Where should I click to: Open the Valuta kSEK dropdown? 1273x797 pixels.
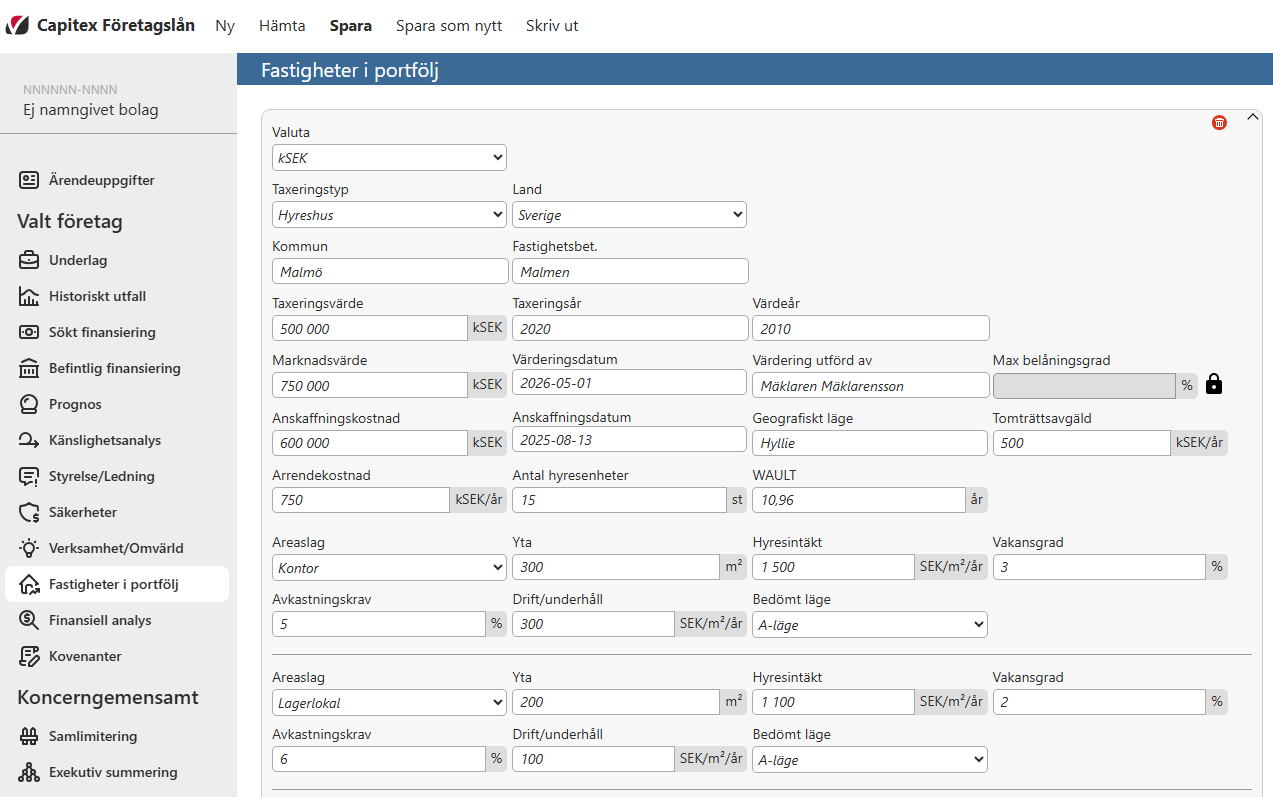(x=389, y=157)
